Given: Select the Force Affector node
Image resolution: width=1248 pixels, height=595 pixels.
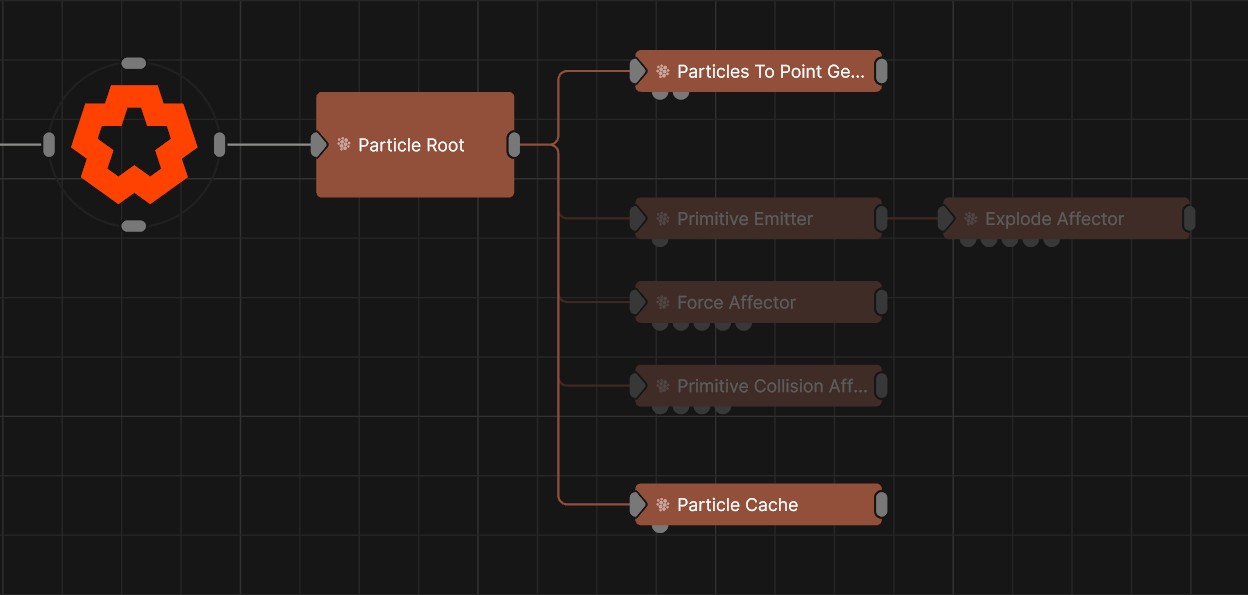Looking at the screenshot, I should (760, 302).
